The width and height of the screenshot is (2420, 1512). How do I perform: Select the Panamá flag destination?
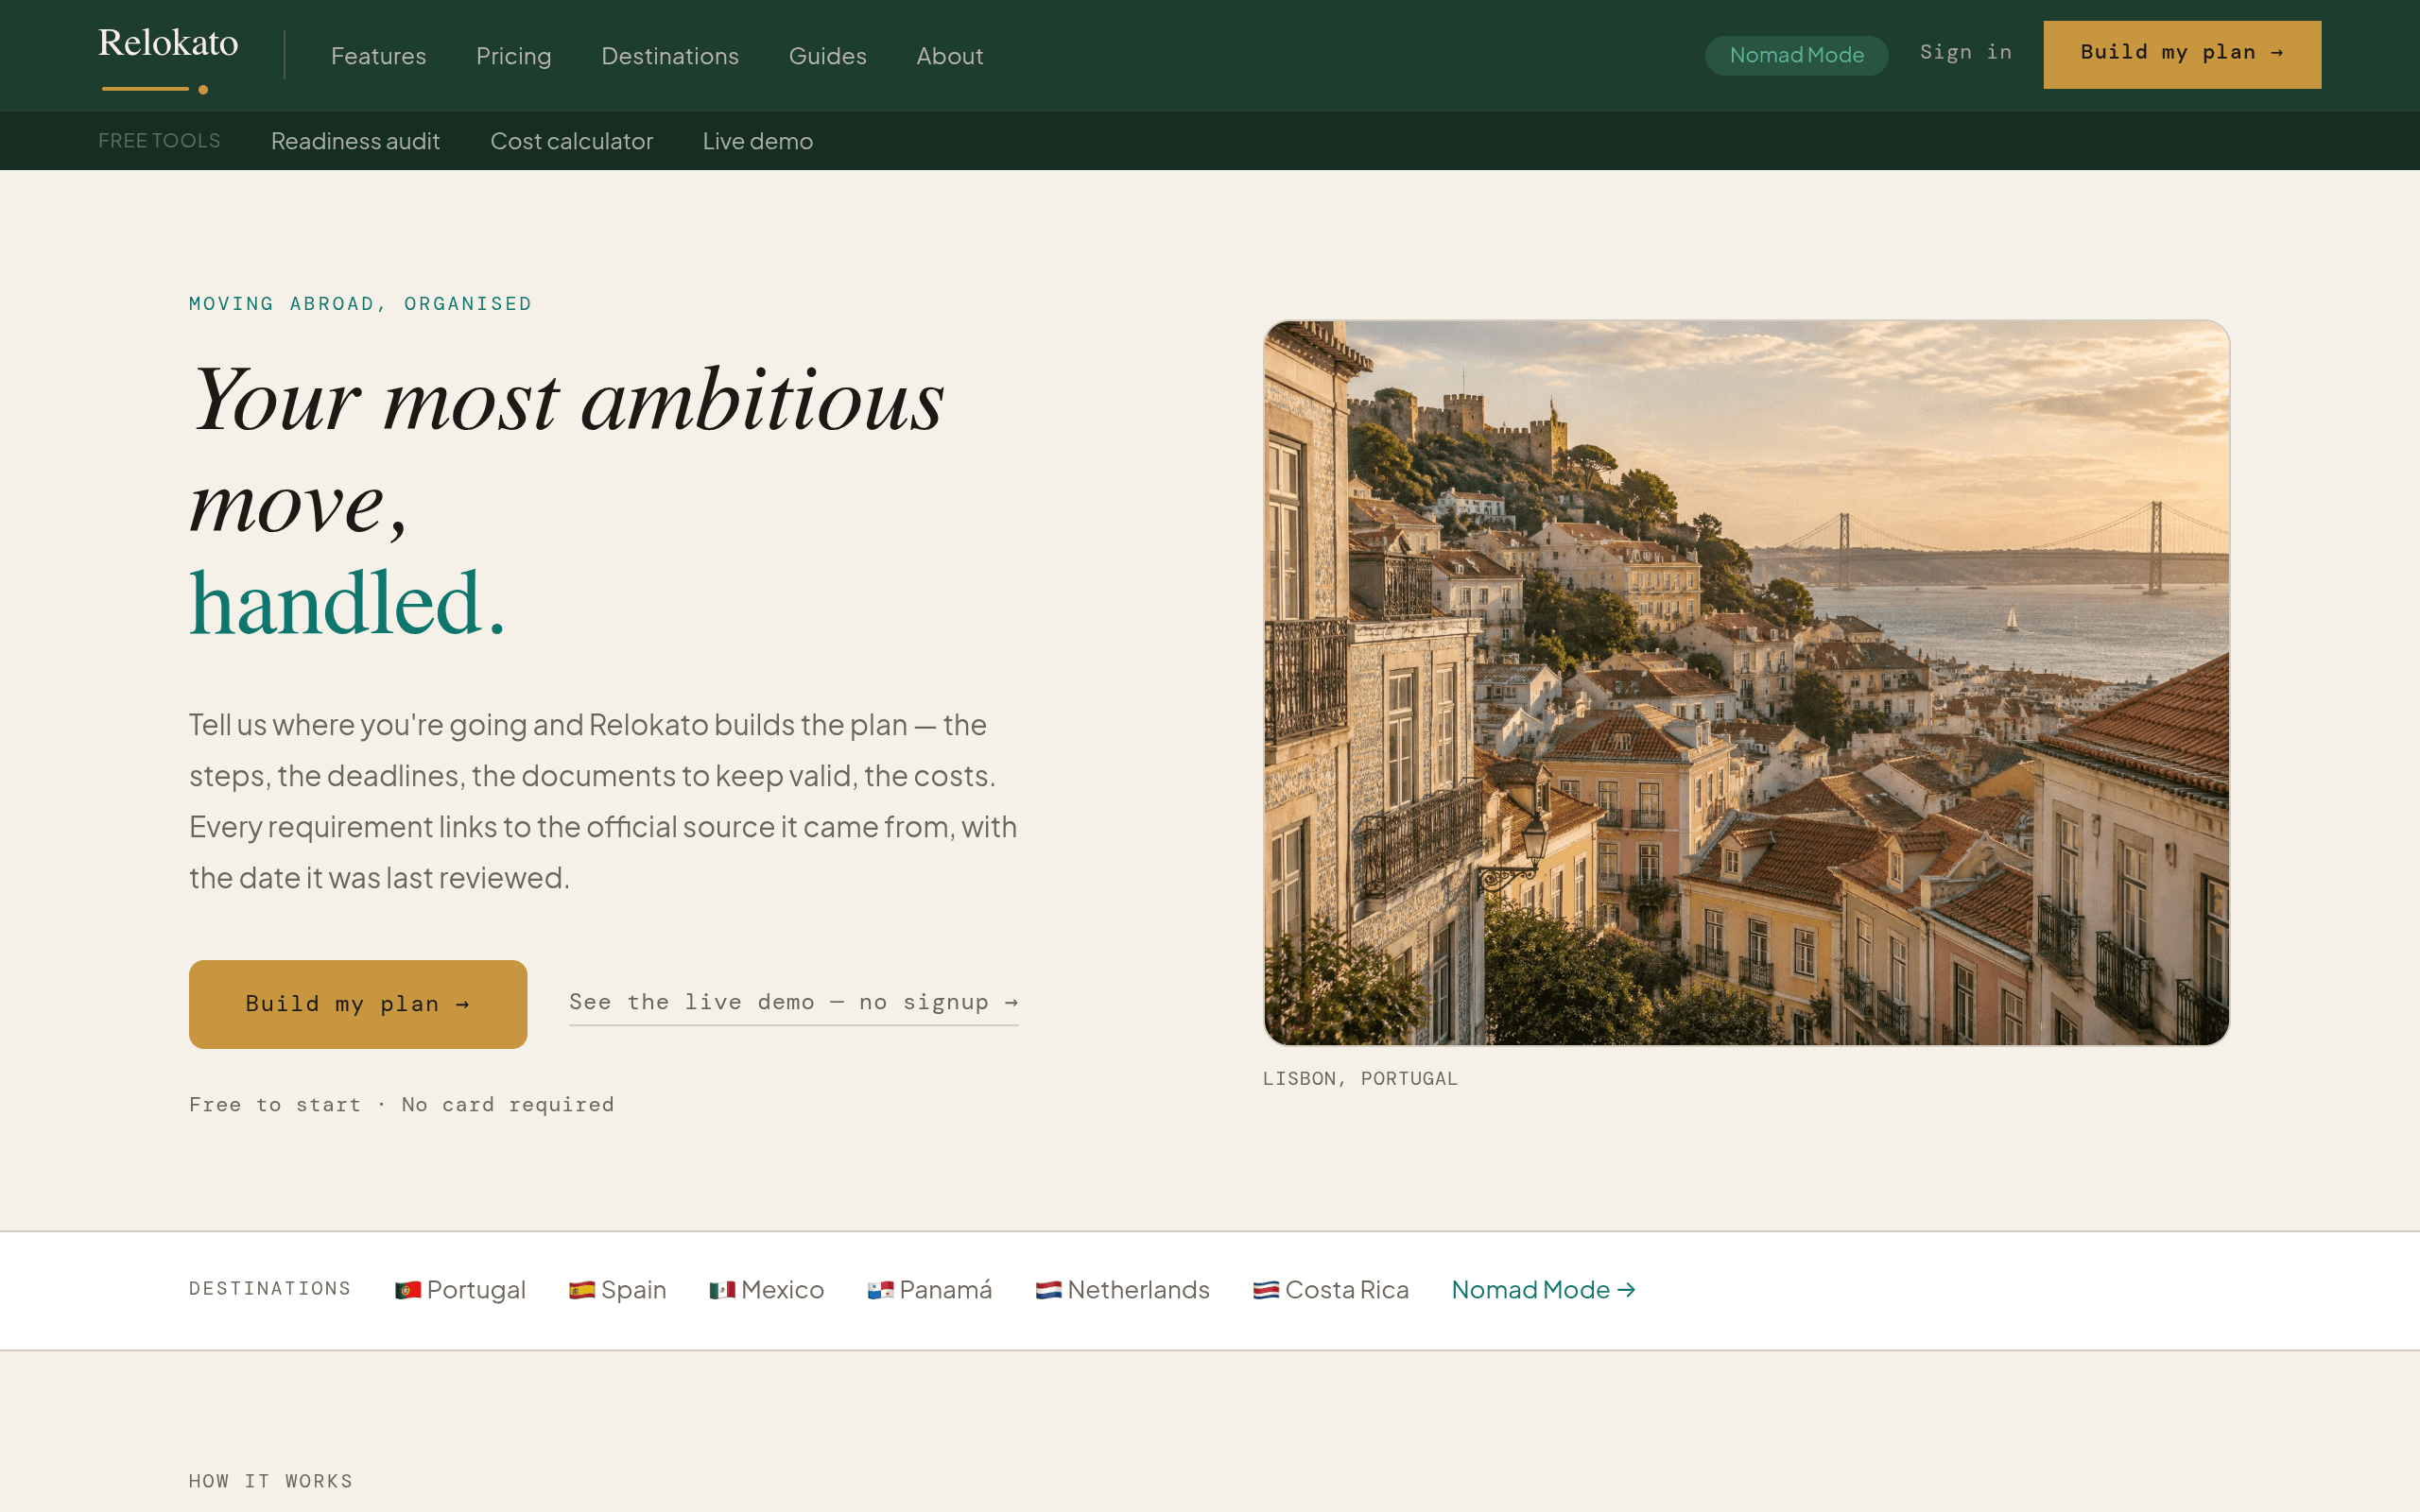[x=929, y=1290]
